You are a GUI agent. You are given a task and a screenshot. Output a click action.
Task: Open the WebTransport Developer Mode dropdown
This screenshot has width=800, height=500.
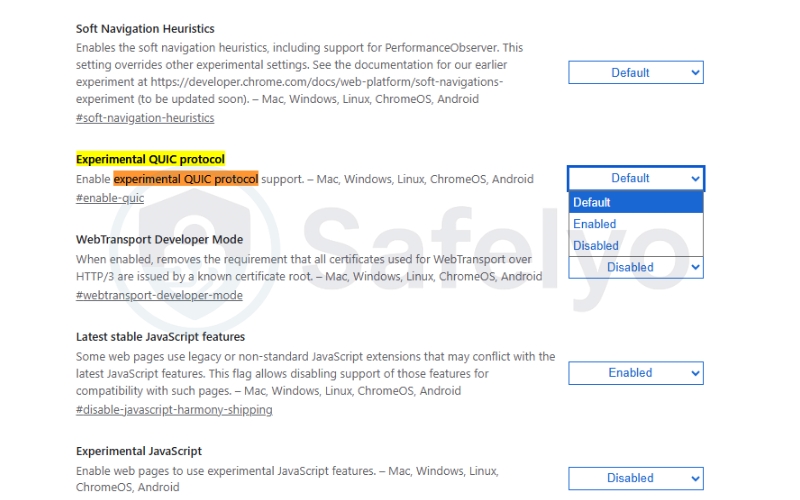coord(636,268)
